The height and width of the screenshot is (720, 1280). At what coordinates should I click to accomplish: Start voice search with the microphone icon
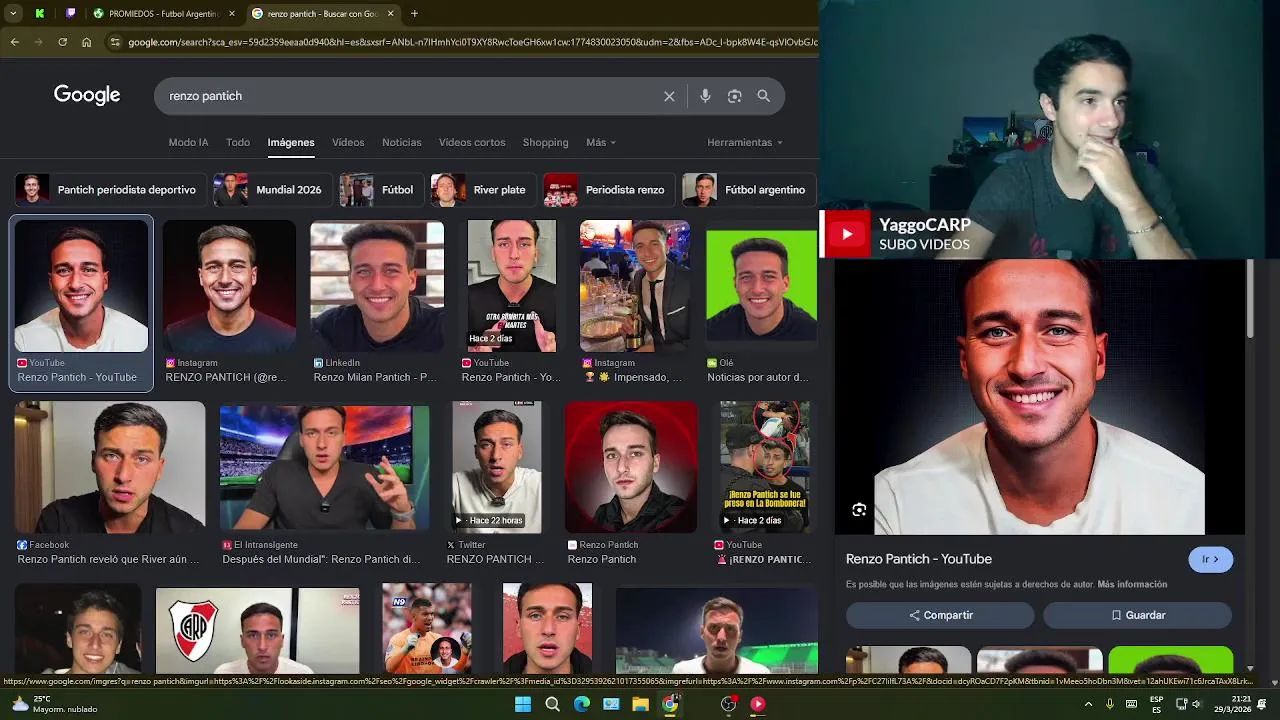pyautogui.click(x=705, y=96)
